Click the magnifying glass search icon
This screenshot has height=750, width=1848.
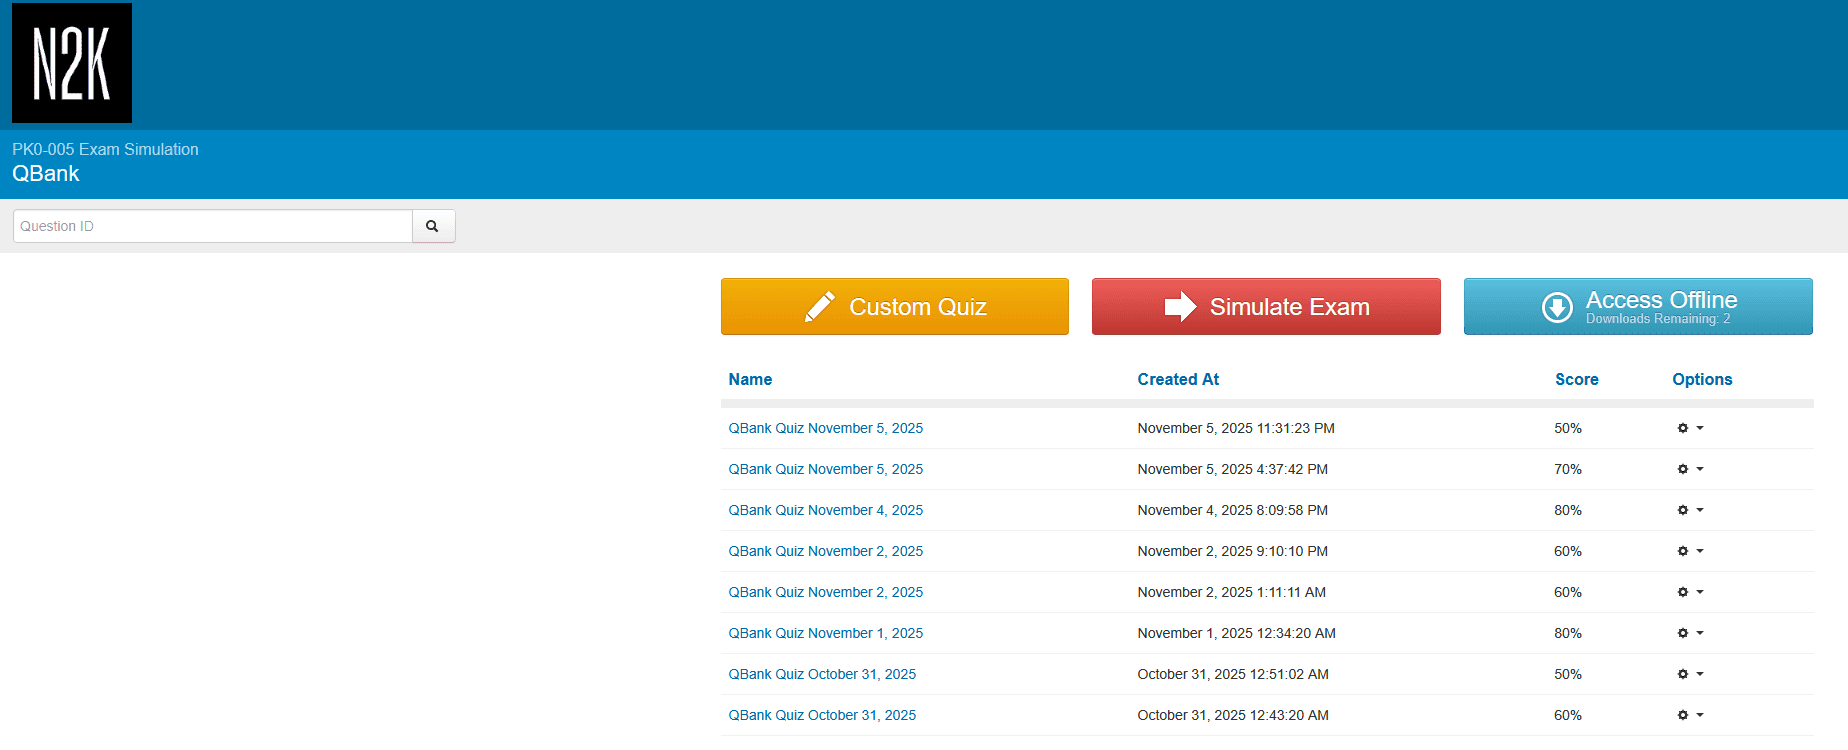pyautogui.click(x=432, y=226)
